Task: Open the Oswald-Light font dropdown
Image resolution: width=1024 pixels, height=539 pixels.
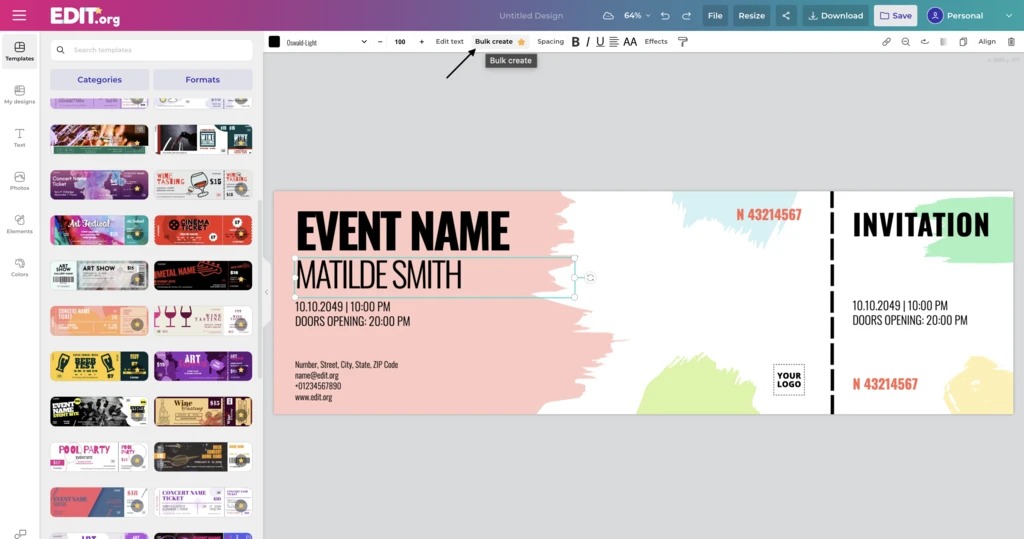Action: [x=327, y=42]
